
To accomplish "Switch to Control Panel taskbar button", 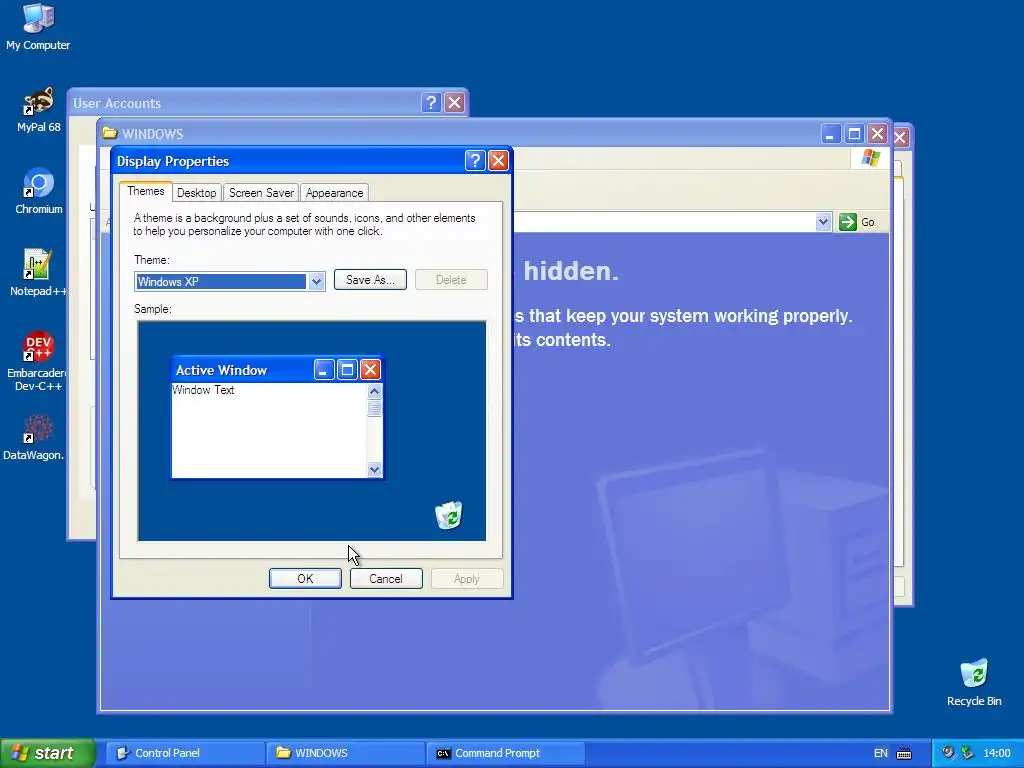I will tap(185, 753).
